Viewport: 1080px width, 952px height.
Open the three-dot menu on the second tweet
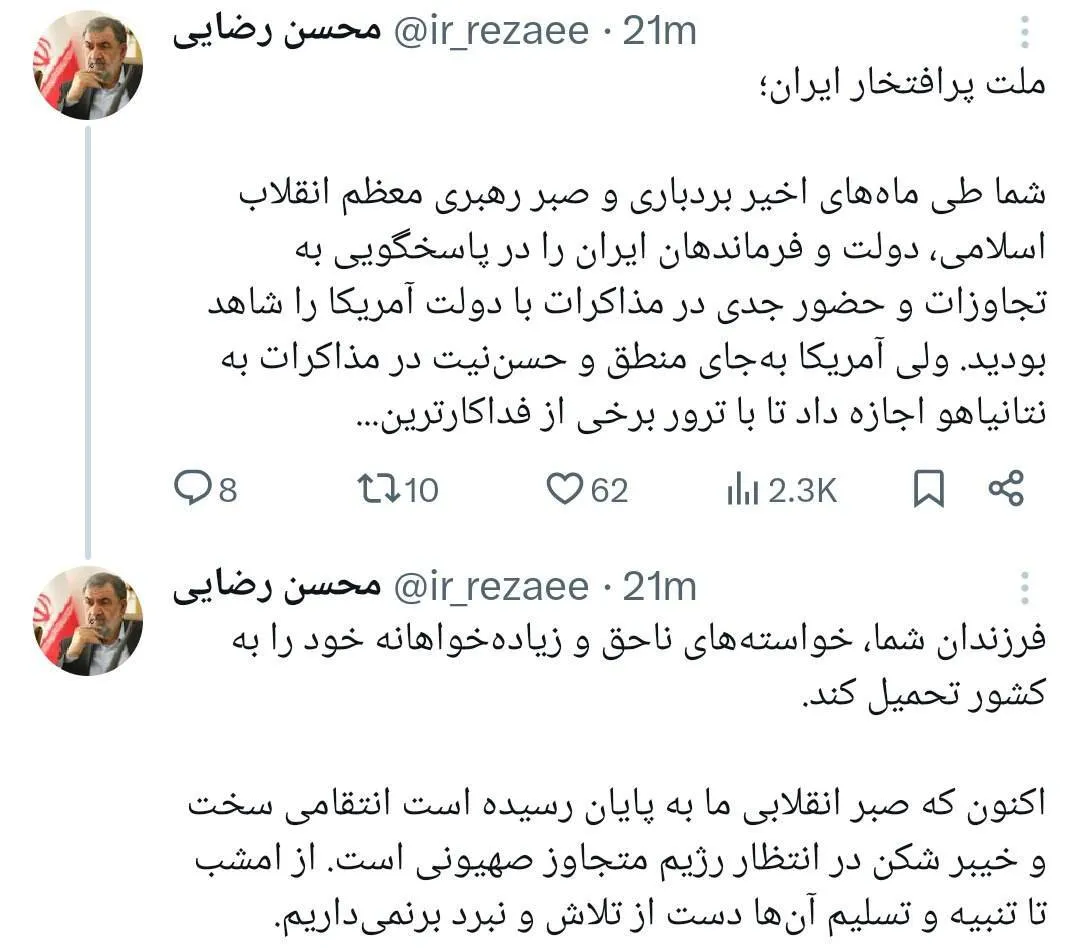[1023, 588]
